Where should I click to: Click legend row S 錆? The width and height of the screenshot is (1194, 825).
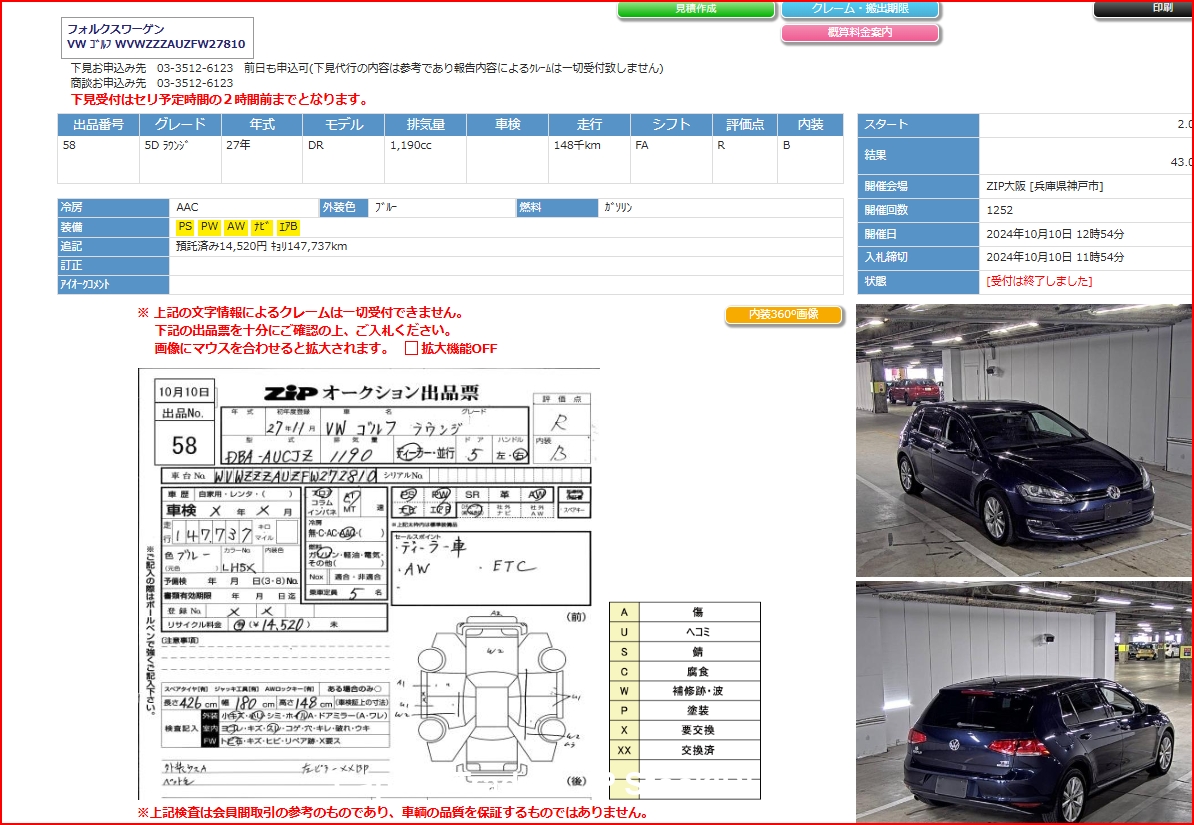coord(685,652)
